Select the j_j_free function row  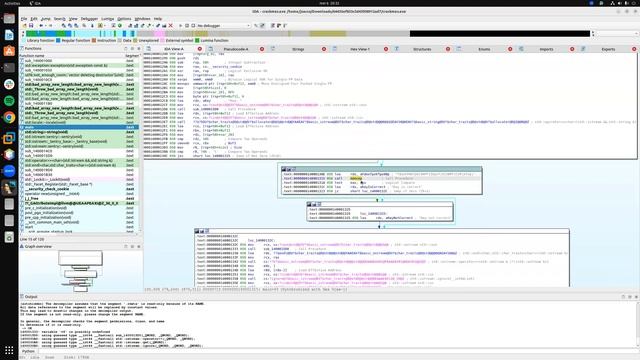(79, 198)
